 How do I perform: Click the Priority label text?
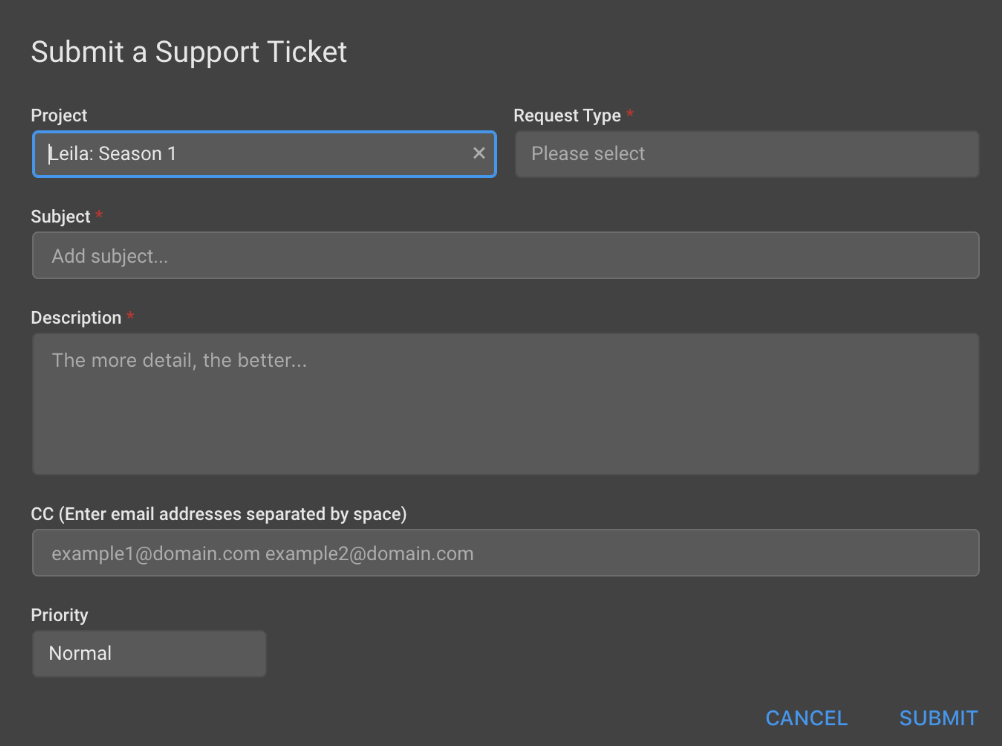click(60, 615)
